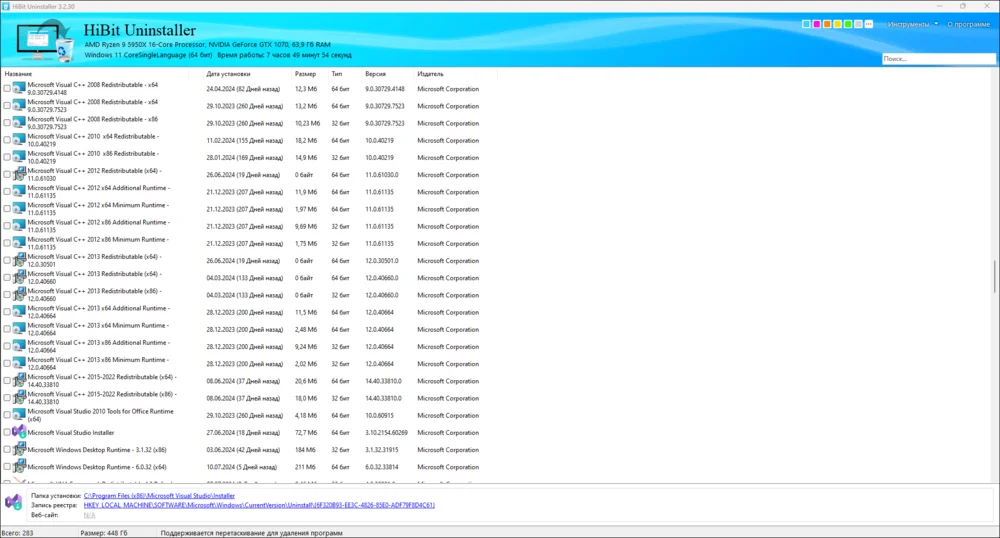Click the Visual C++ 2013 Redistributable (x86) 12.0.40660 icon
The height and width of the screenshot is (538, 1000).
click(x=19, y=294)
